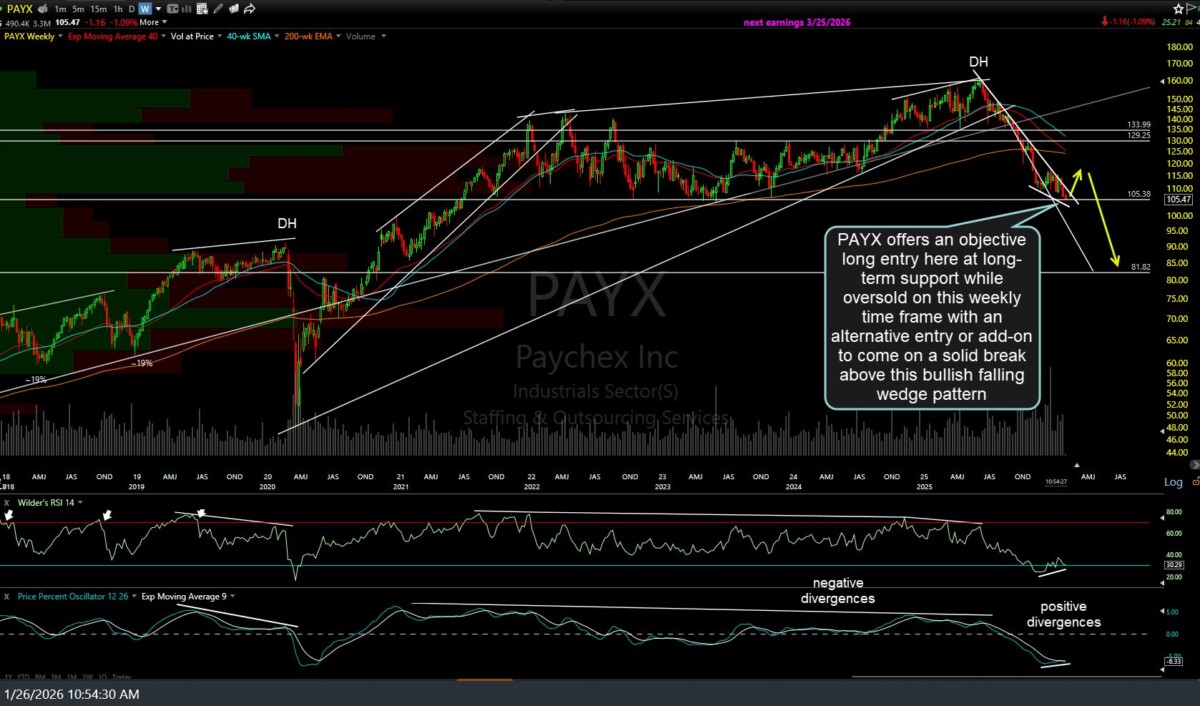Click the share arrow icon in toolbar

249,9
